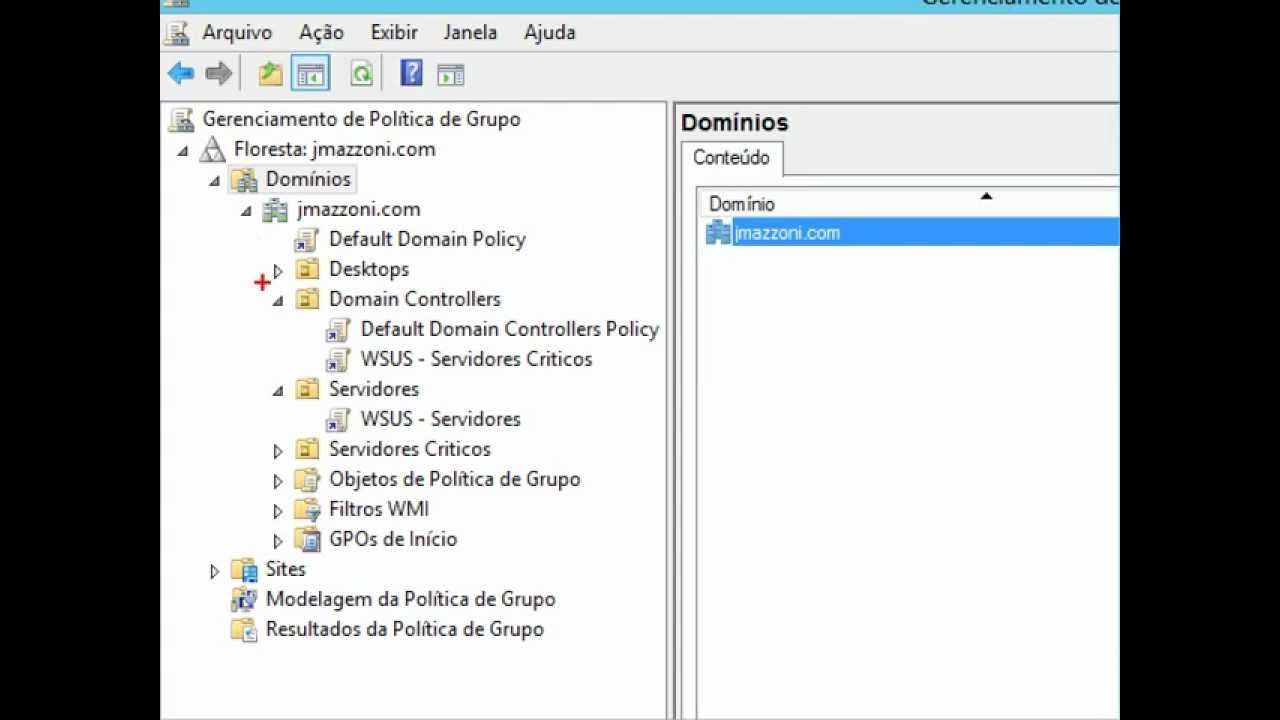Select the Servidores Criticos OU label
Image resolution: width=1280 pixels, height=720 pixels.
tap(409, 449)
